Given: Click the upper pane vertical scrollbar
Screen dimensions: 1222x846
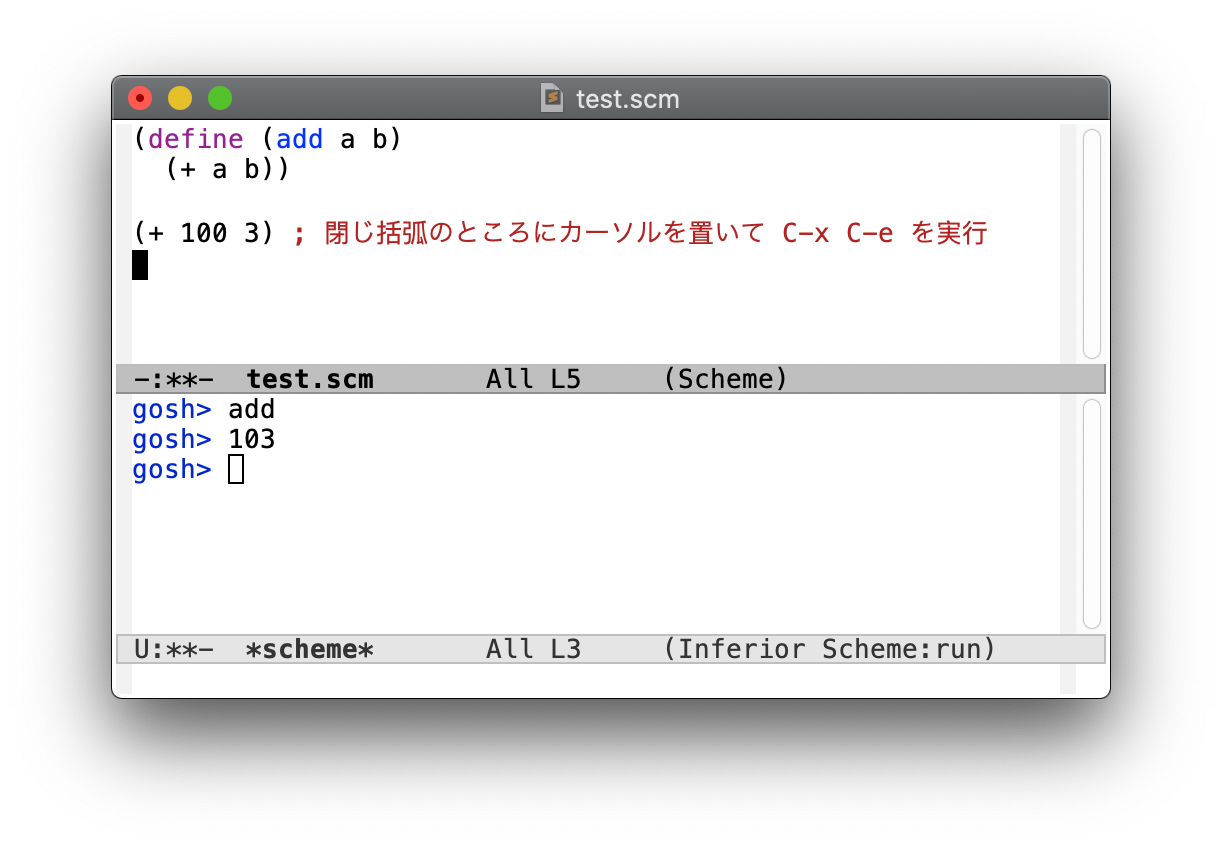Looking at the screenshot, I should tap(1092, 243).
